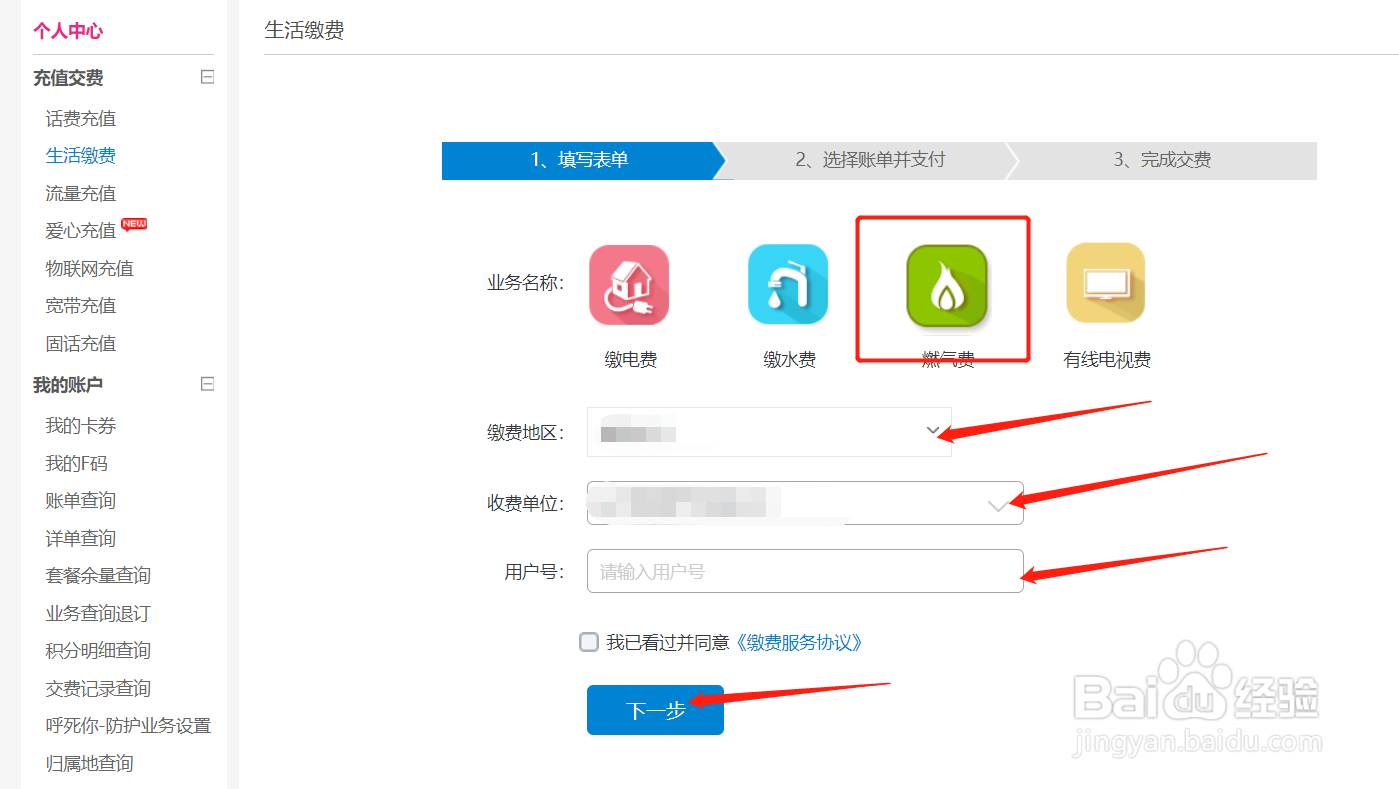Open 我的卡券 in sidebar

(x=81, y=426)
